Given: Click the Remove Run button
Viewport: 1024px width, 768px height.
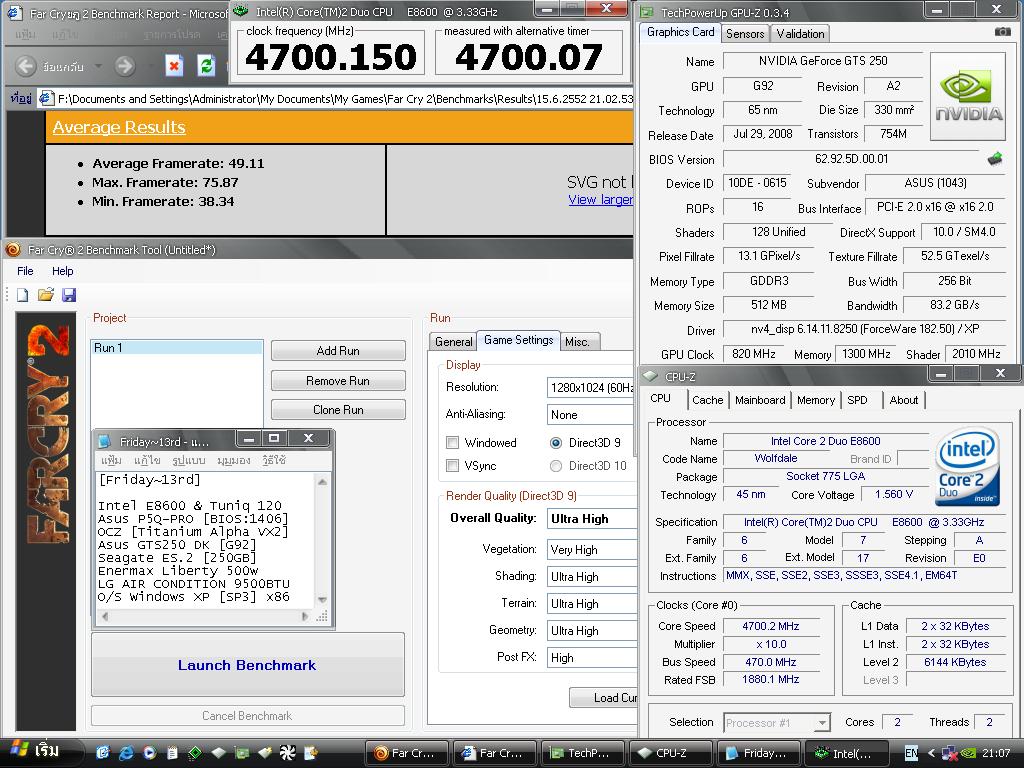Looking at the screenshot, I should click(x=338, y=381).
